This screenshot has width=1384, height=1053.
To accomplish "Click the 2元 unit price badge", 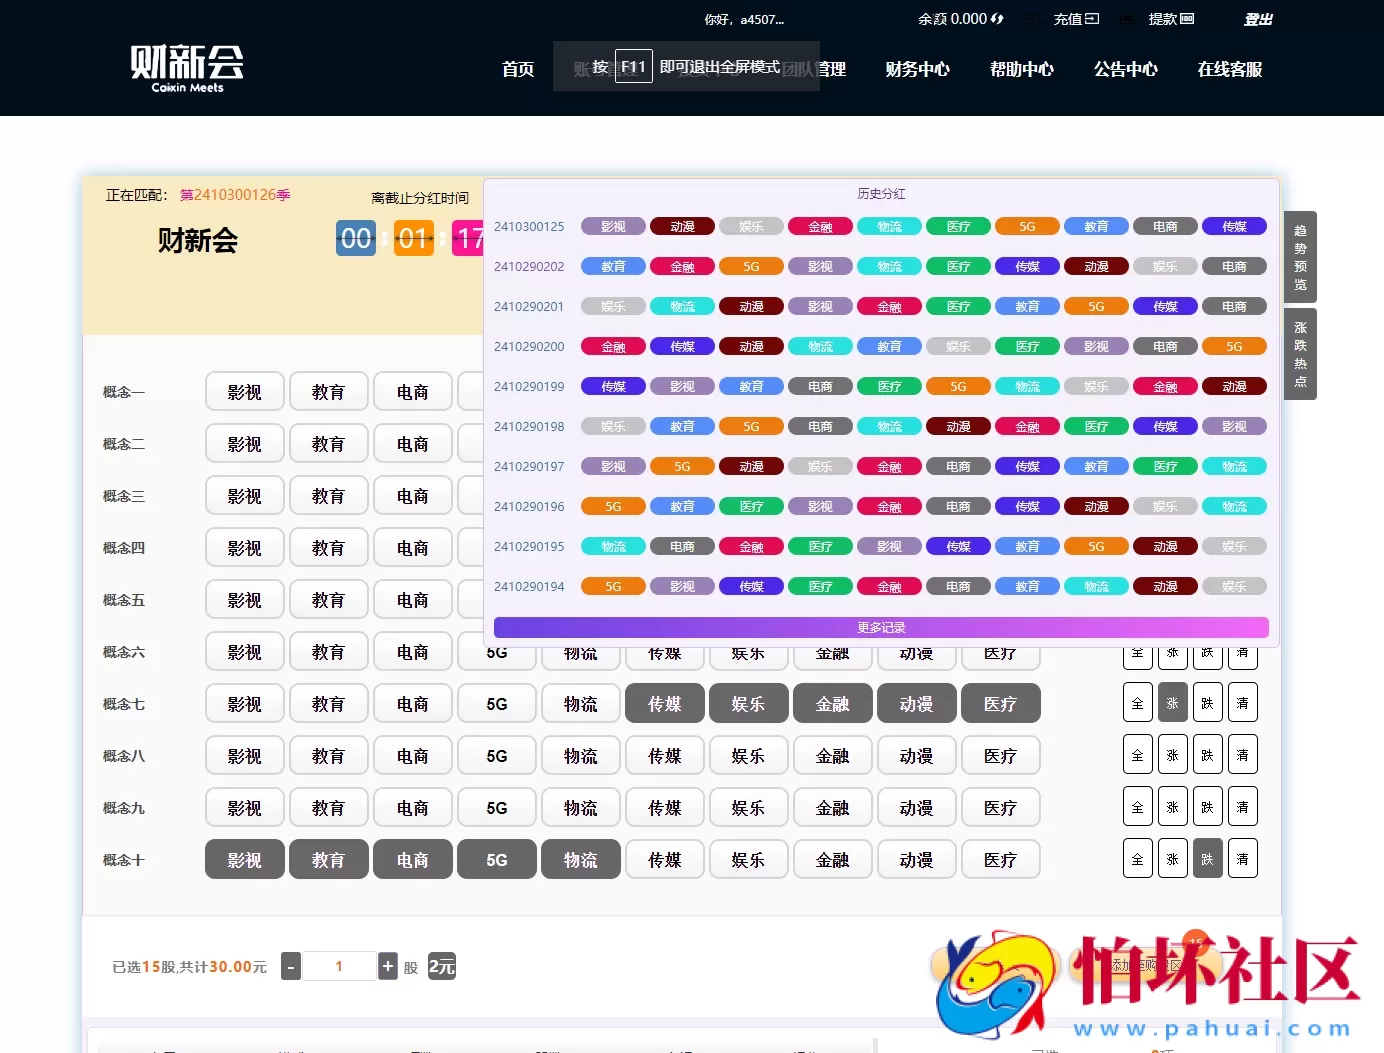I will (441, 967).
